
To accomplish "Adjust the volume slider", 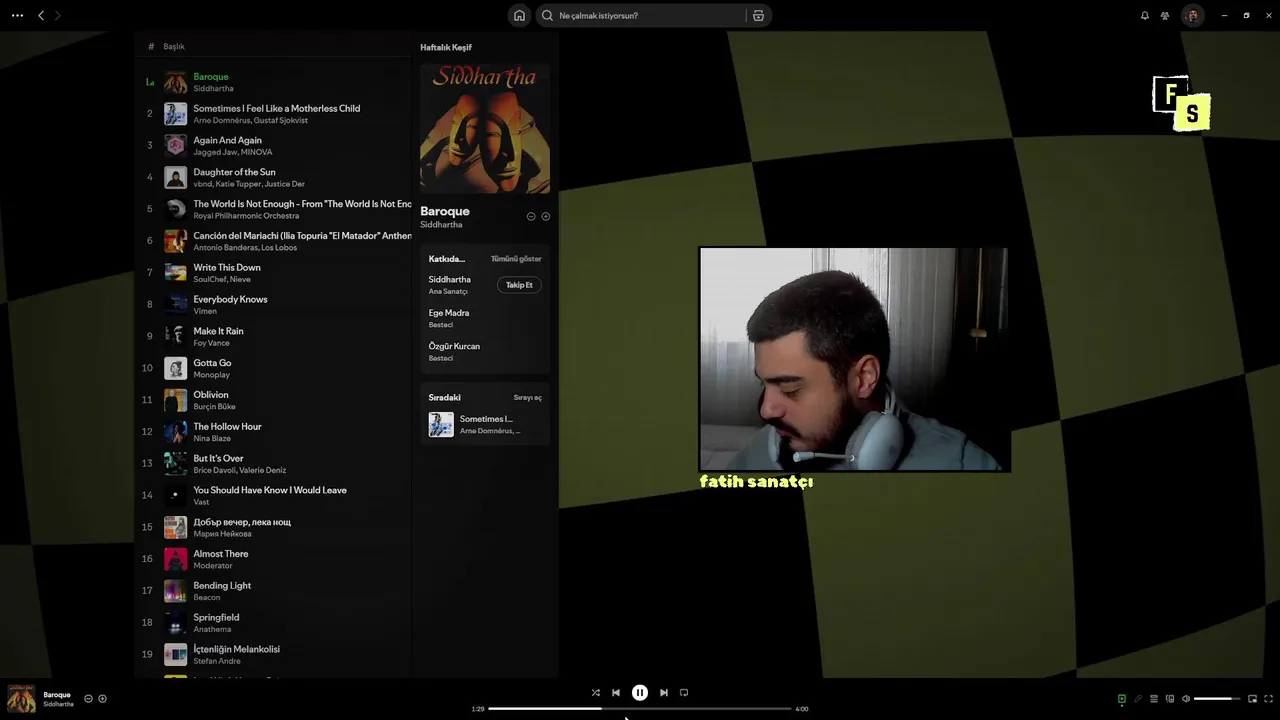I will coord(1217,699).
